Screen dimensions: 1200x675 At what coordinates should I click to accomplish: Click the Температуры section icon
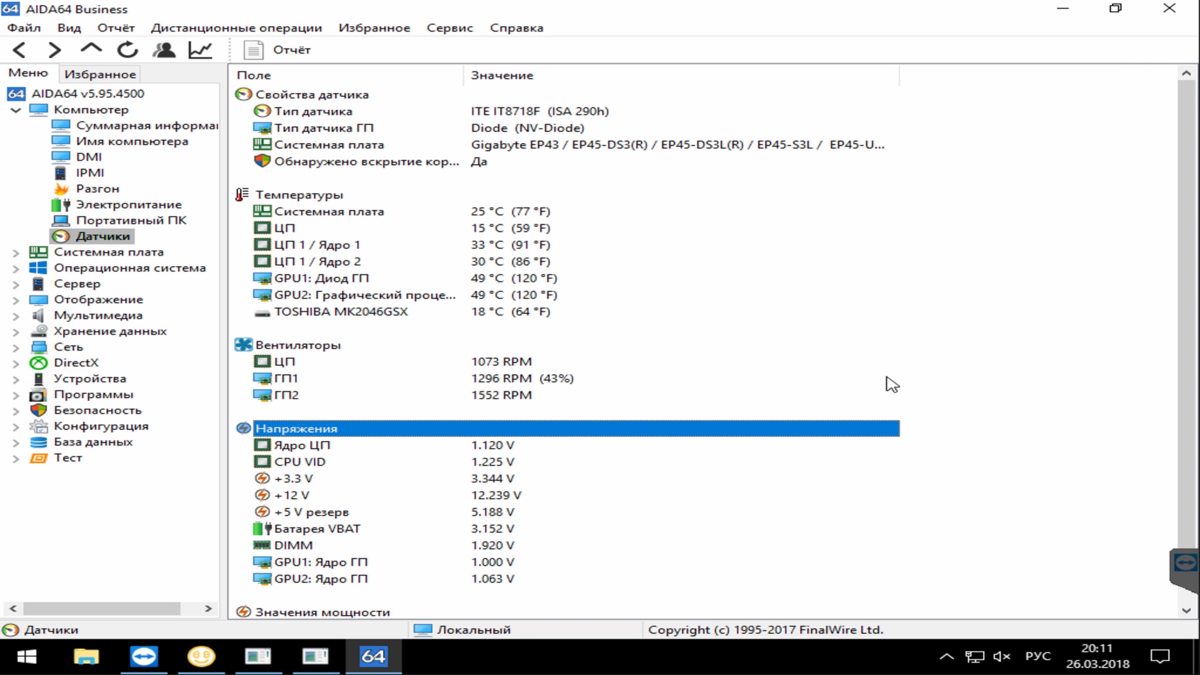(x=242, y=195)
